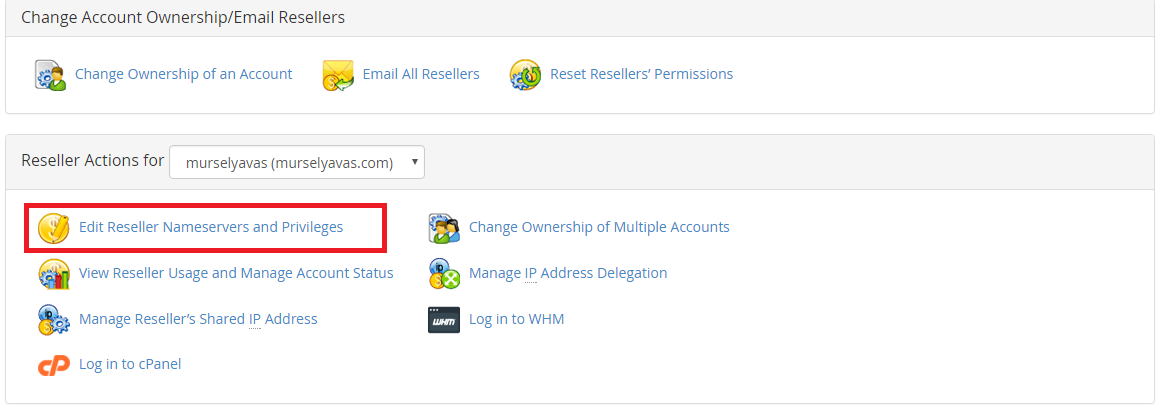
Task: Click the Reset Resellers' Permissions icon
Action: point(526,75)
